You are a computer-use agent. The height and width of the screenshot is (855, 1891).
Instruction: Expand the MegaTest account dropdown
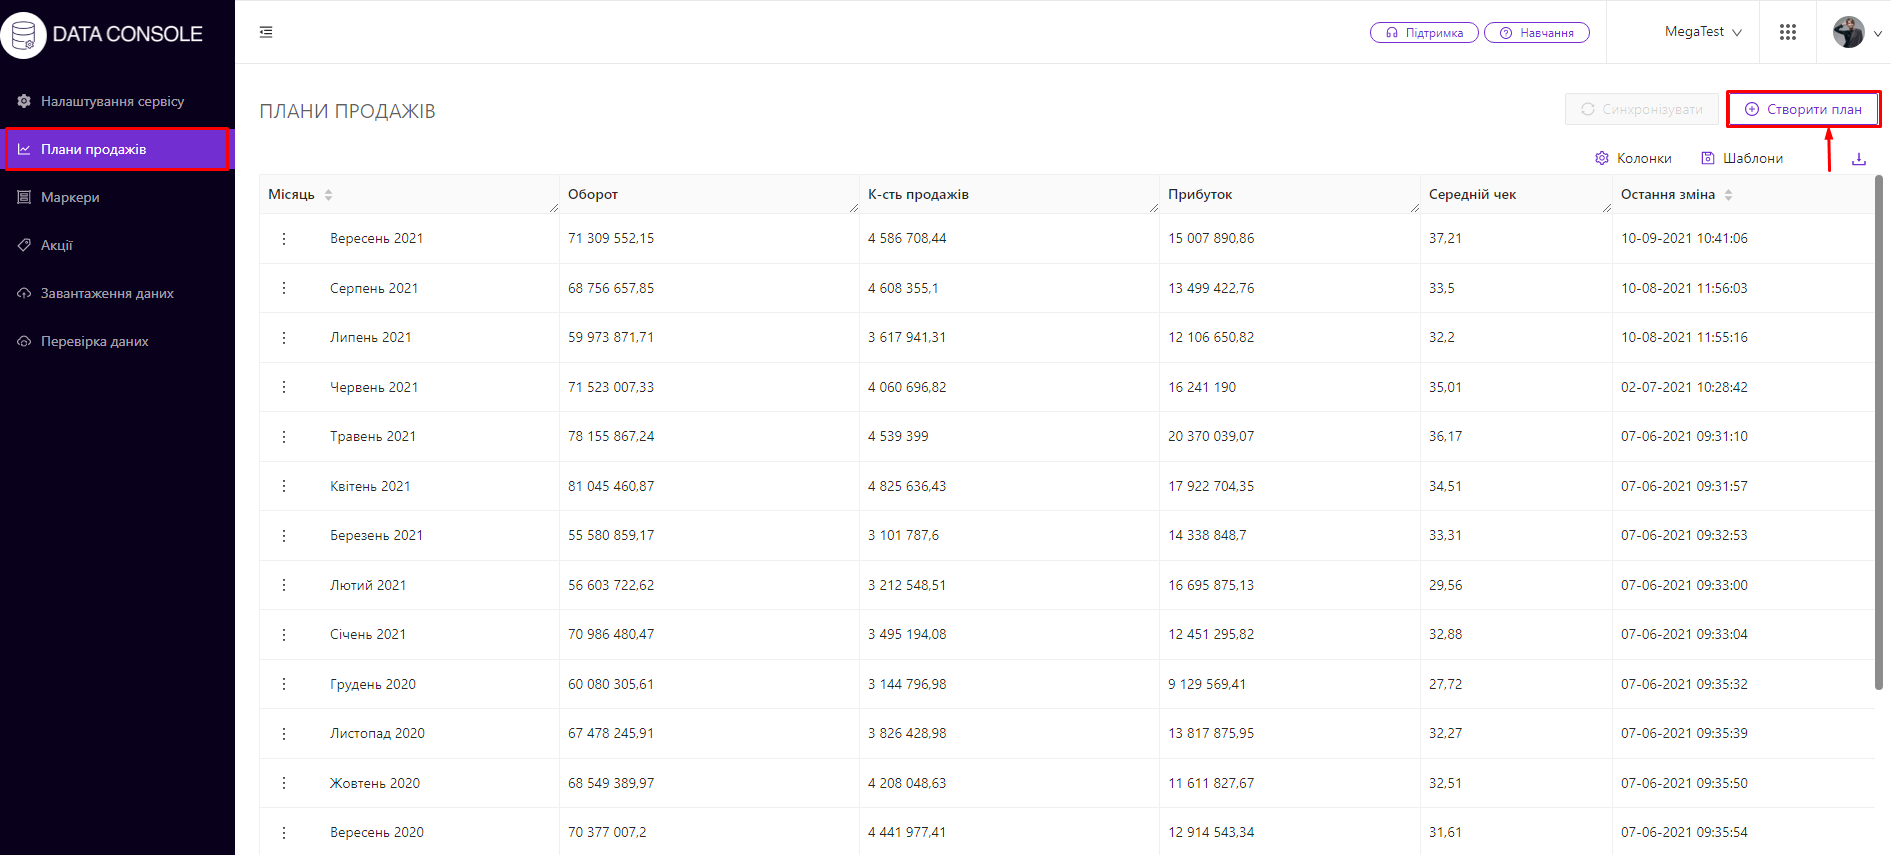coord(1703,32)
